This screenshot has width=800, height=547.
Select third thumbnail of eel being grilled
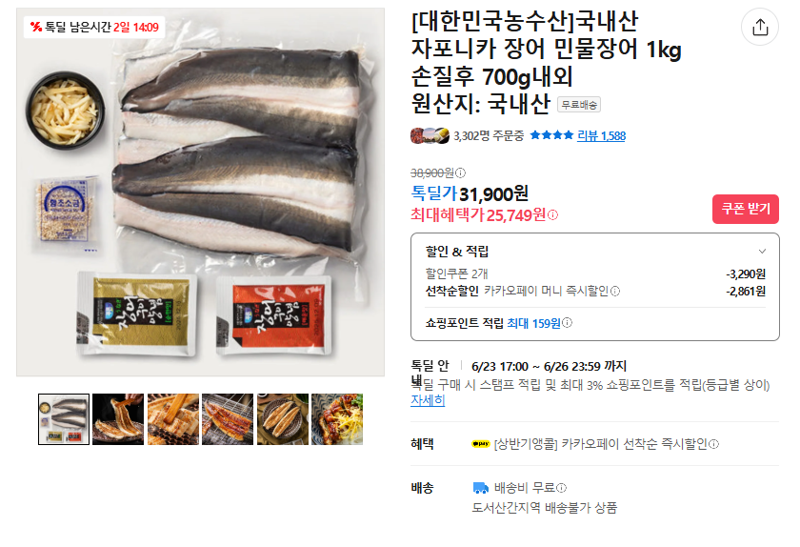173,419
